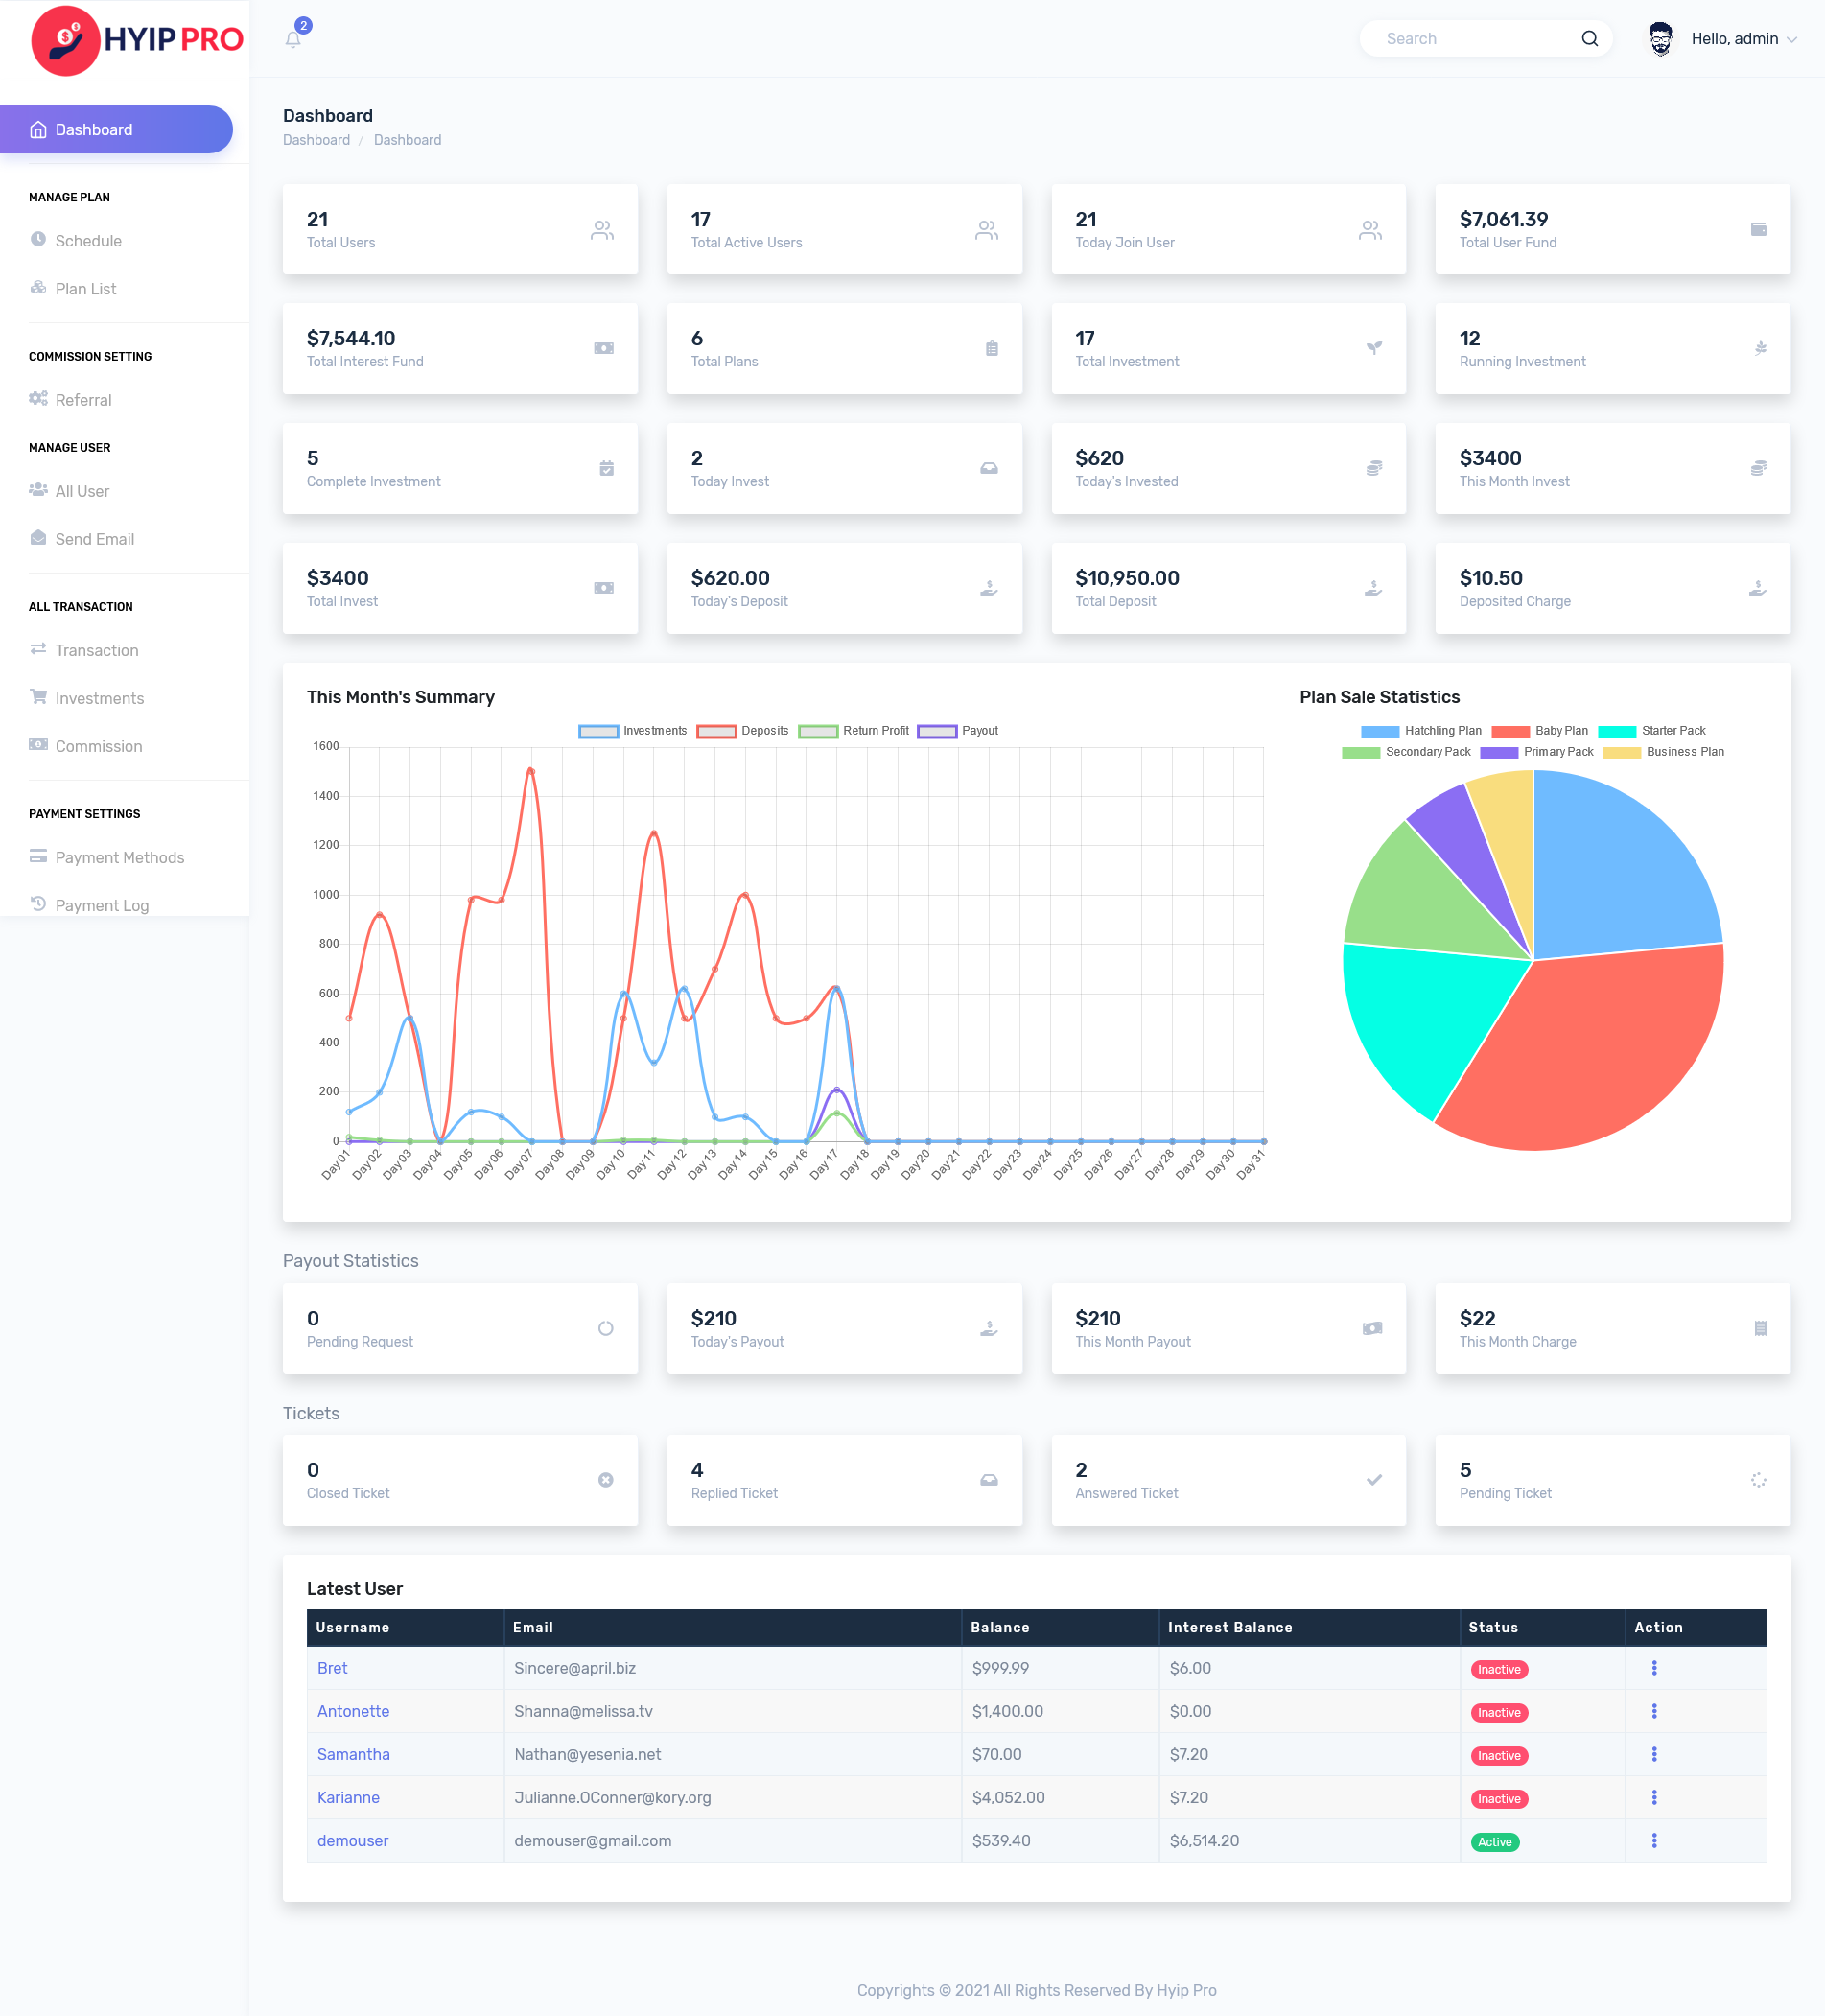Open Plan List in the sidebar
The height and width of the screenshot is (2016, 1825).
coord(86,289)
